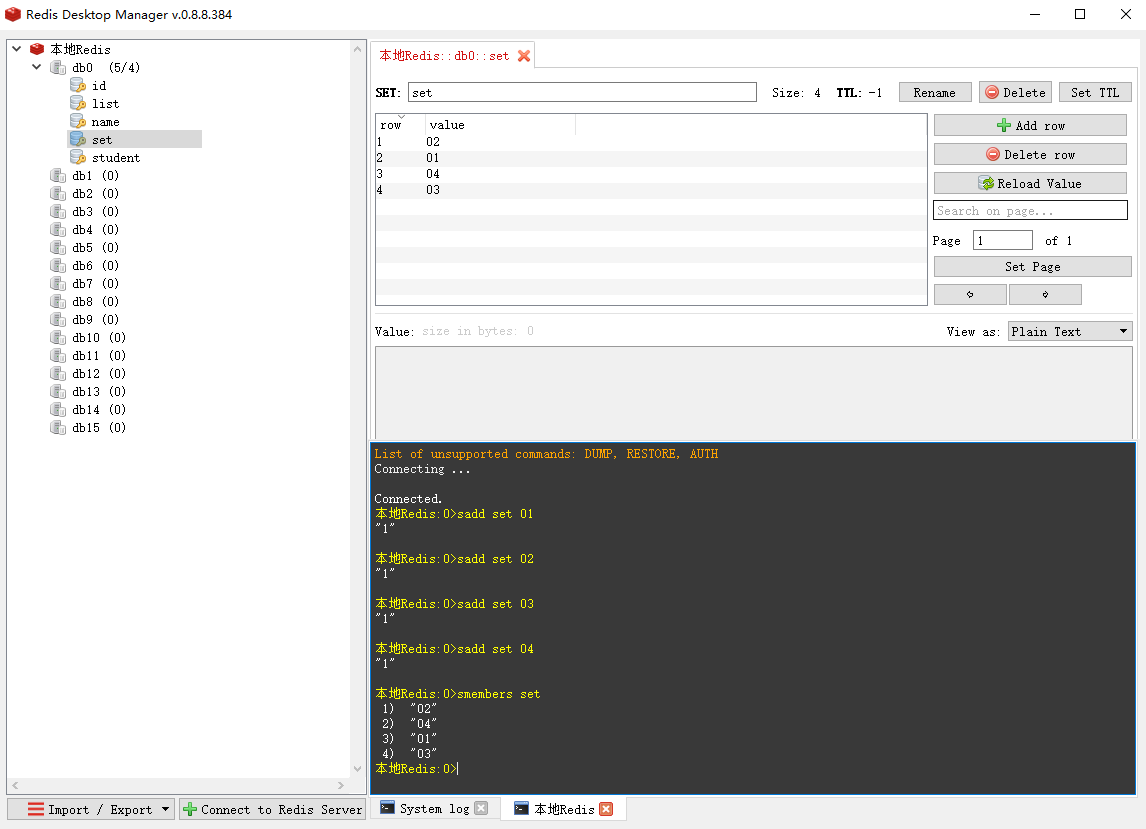Screen dimensions: 1146x829
Task: Open the View as Plain Text dropdown
Action: [1070, 331]
